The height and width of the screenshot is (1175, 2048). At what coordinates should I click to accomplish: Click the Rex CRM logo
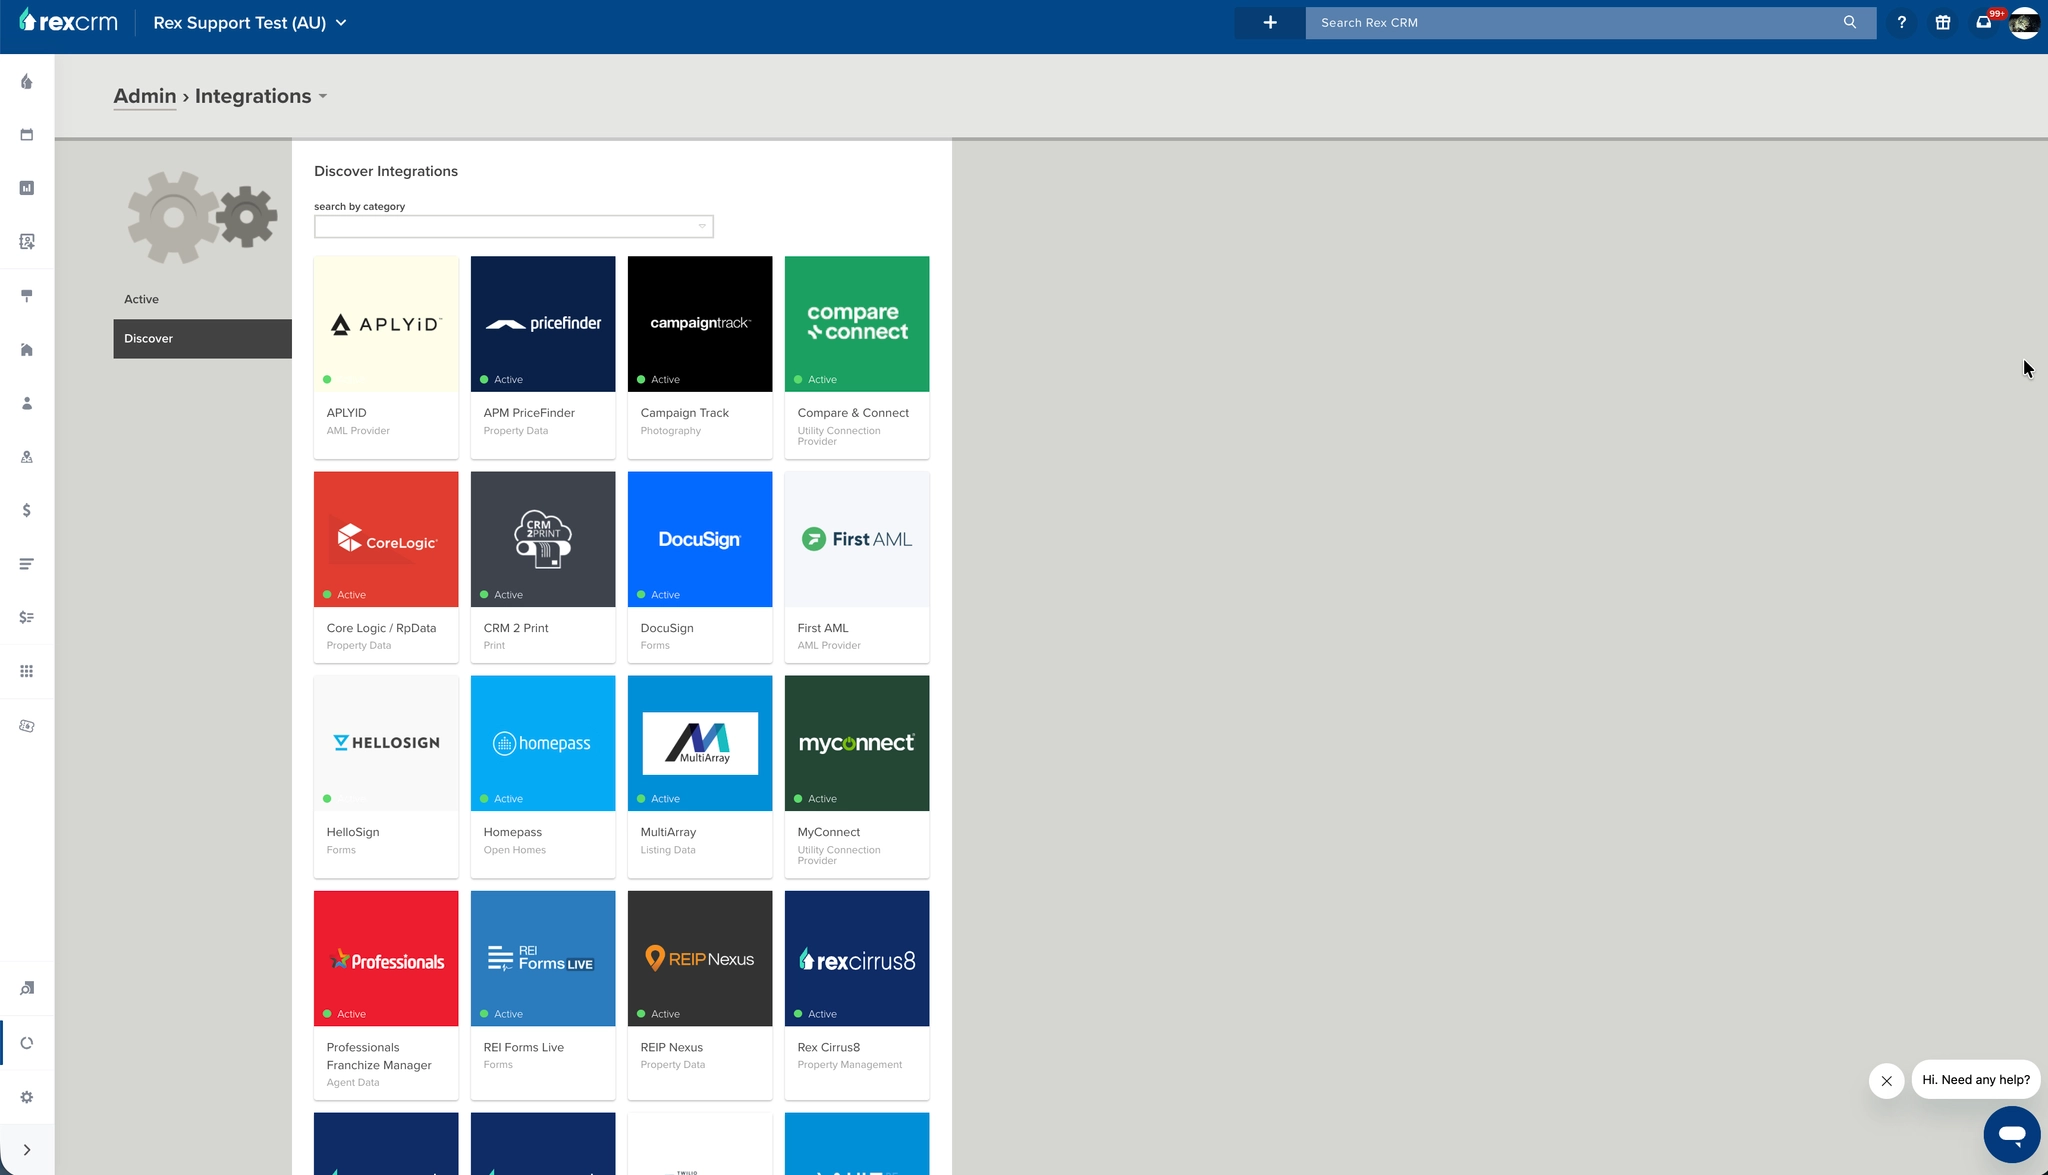click(68, 22)
